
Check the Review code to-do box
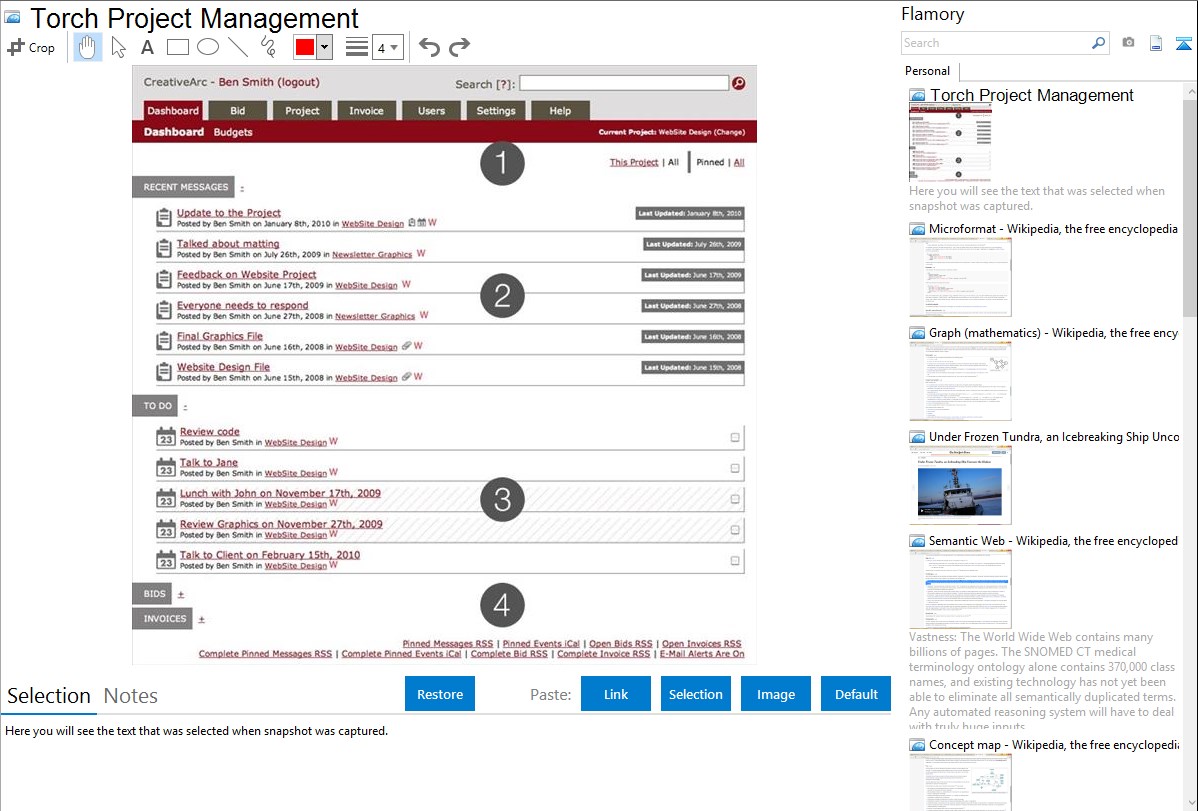tap(734, 438)
